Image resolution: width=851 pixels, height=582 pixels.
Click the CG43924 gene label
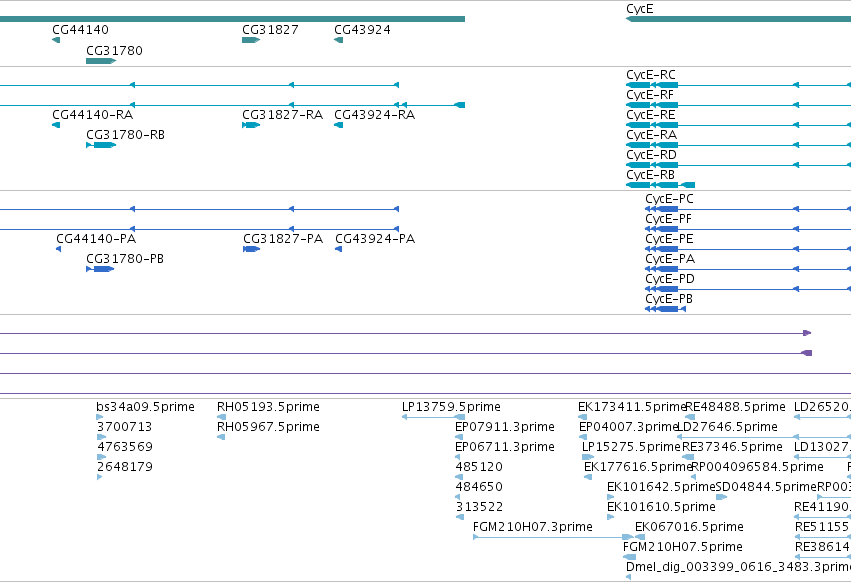point(363,30)
